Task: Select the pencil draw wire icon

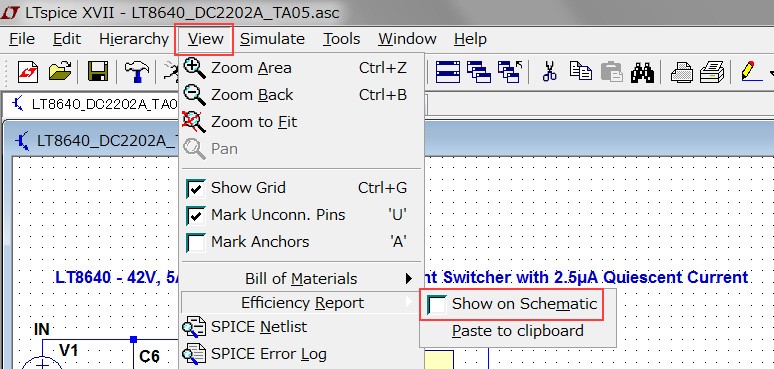Action: 749,72
